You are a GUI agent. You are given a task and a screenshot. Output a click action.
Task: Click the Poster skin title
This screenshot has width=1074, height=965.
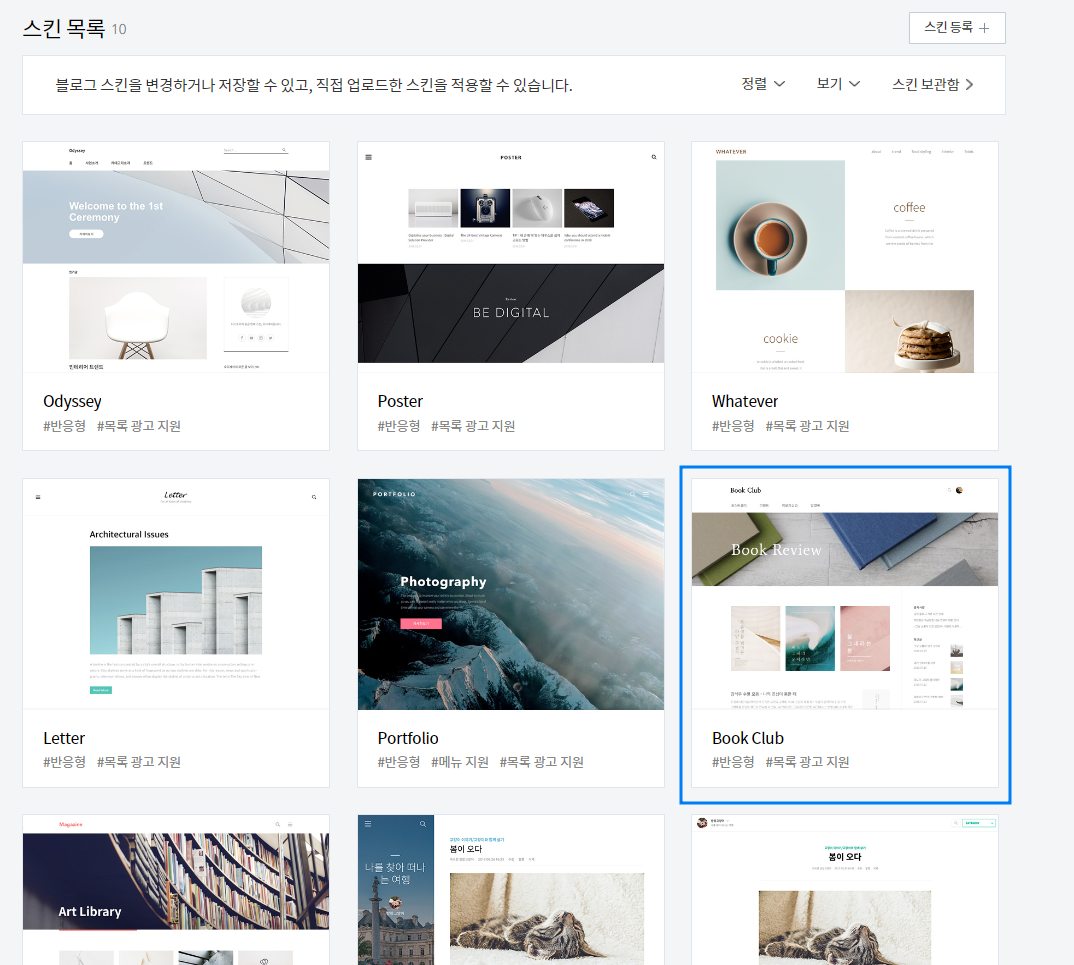400,401
